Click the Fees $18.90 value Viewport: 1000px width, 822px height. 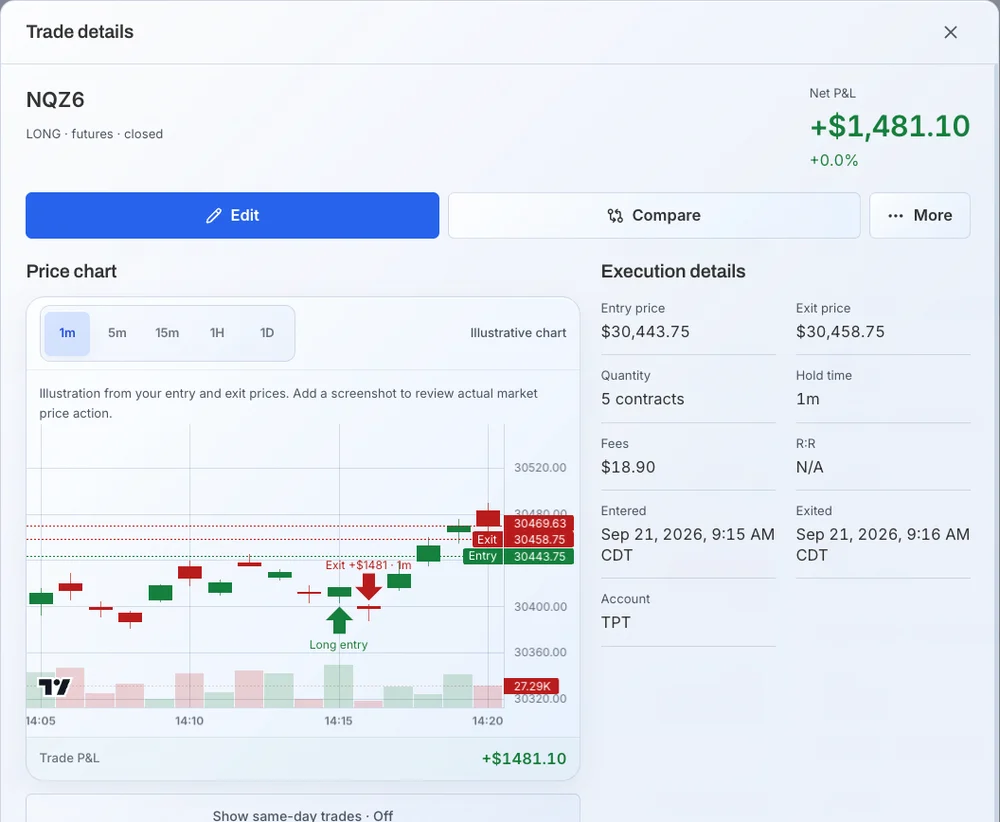pos(628,467)
